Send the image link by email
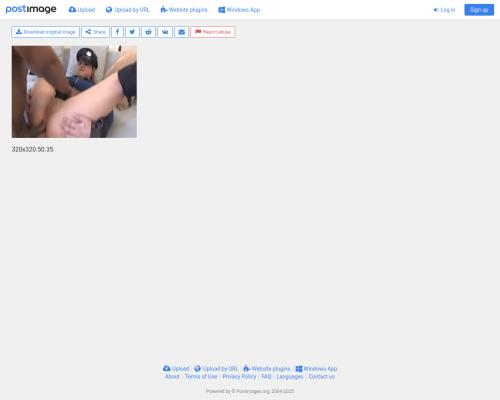 click(x=181, y=32)
